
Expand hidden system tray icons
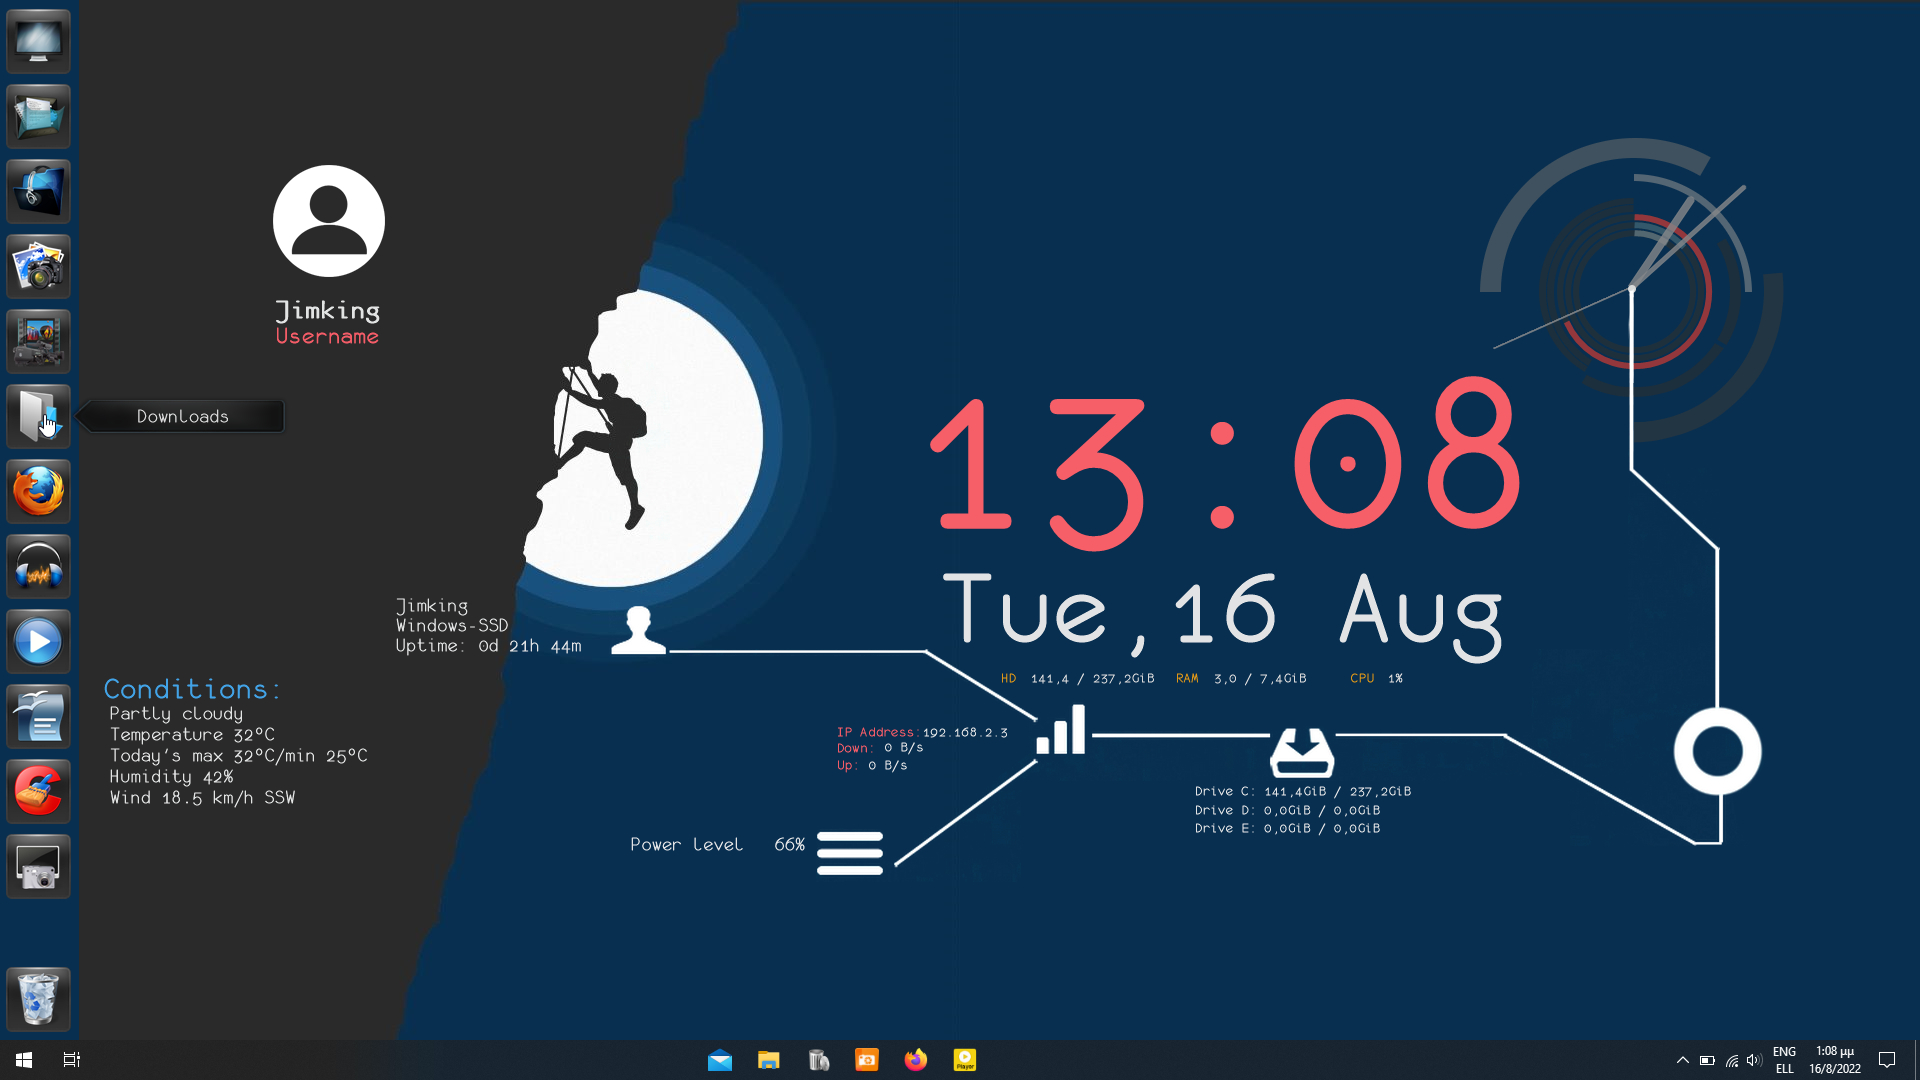coord(1683,1060)
